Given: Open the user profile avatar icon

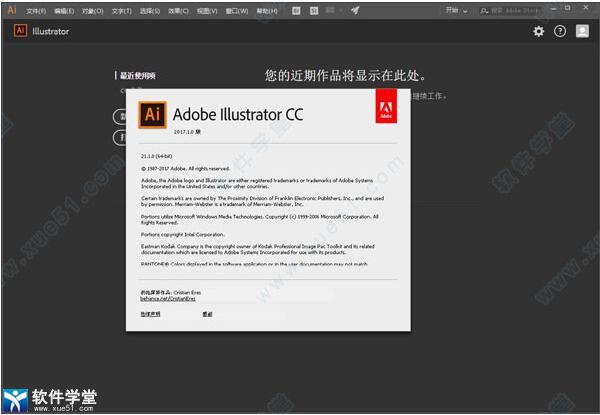Looking at the screenshot, I should pyautogui.click(x=582, y=31).
